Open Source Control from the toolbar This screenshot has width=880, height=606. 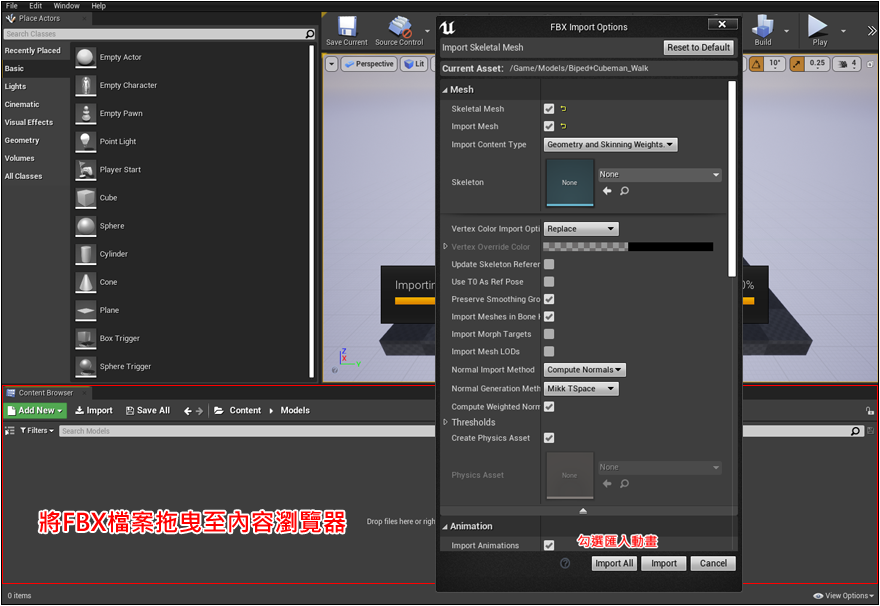point(400,26)
